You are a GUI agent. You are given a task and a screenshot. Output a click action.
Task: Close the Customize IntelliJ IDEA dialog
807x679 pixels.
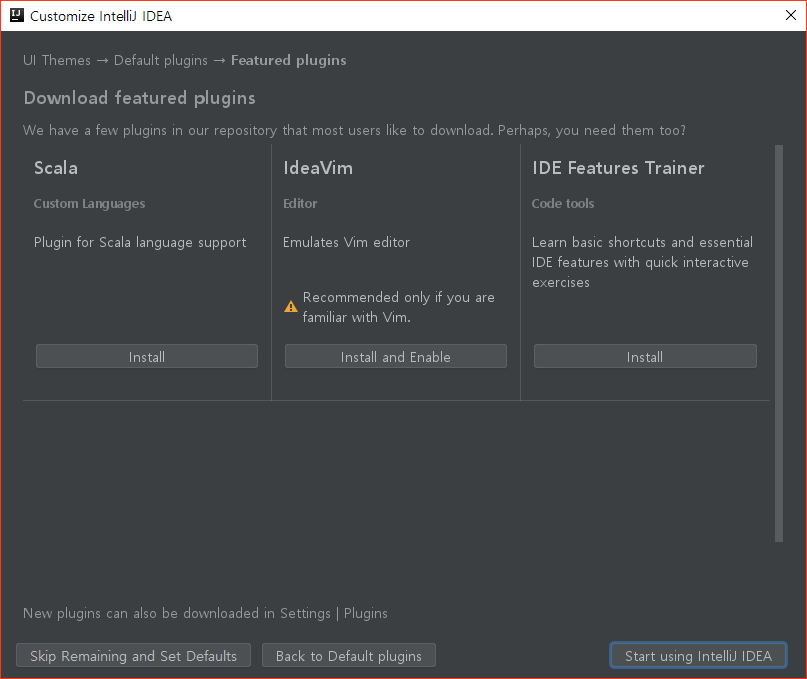pyautogui.click(x=791, y=15)
